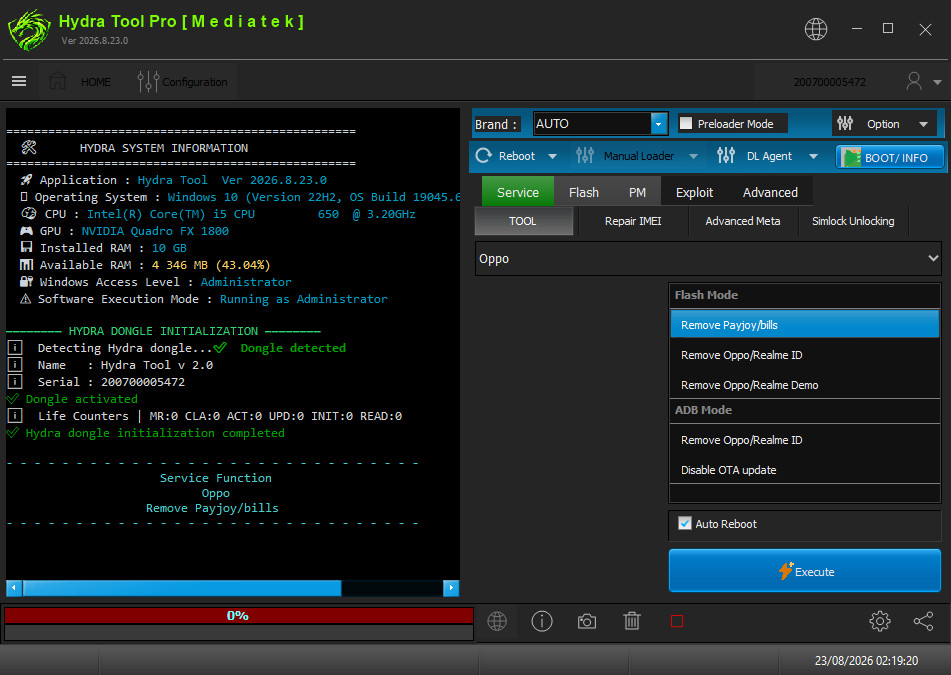This screenshot has width=951, height=675.
Task: Click the log scrollbar left arrow
Action: [x=13, y=588]
